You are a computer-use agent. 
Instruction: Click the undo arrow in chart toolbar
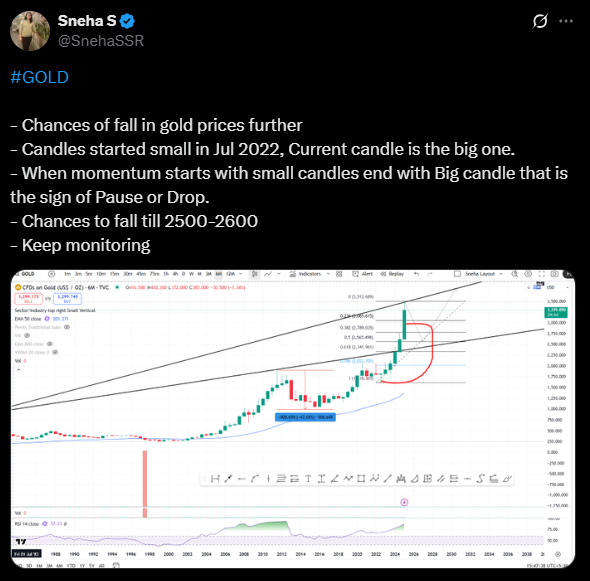coord(417,274)
